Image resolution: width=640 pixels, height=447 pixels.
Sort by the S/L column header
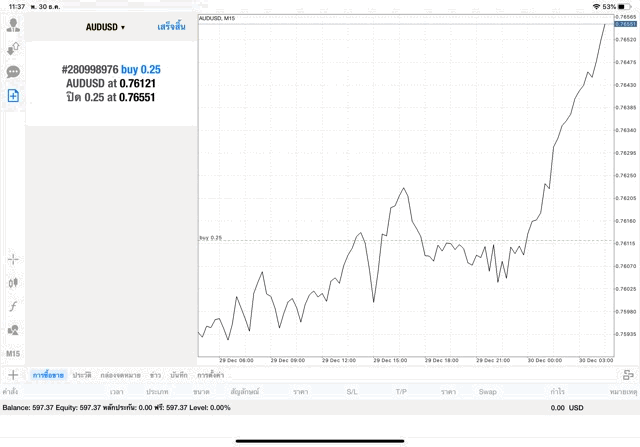[x=352, y=391]
